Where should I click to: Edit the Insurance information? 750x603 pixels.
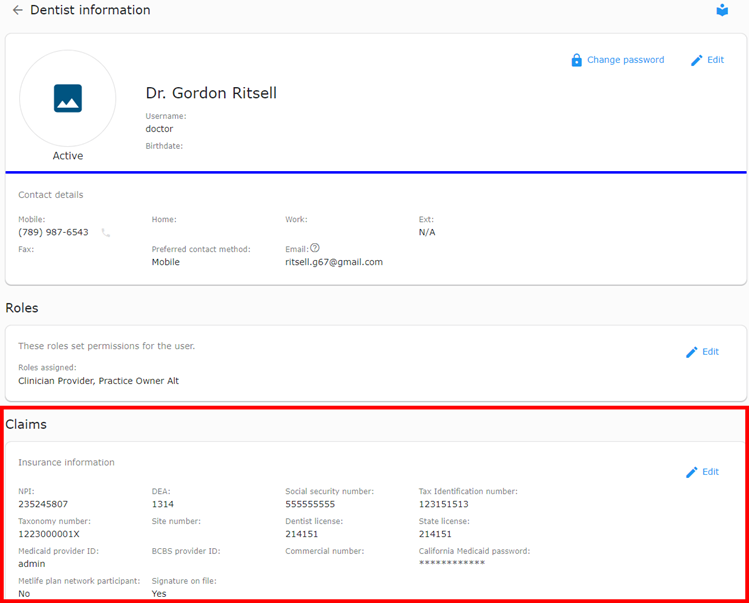point(710,471)
